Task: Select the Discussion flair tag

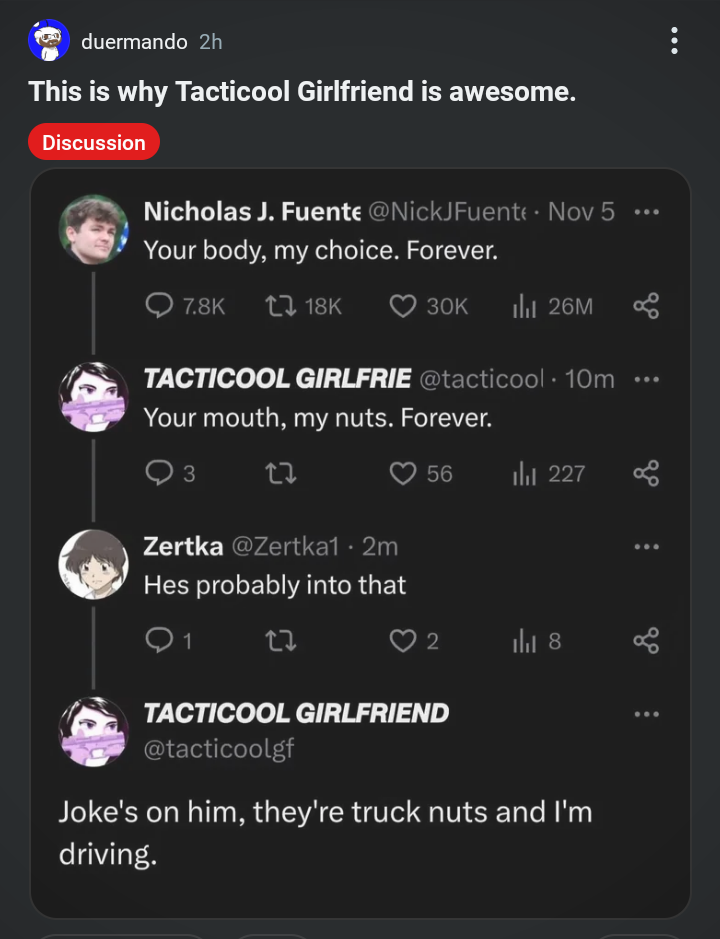Action: 94,142
